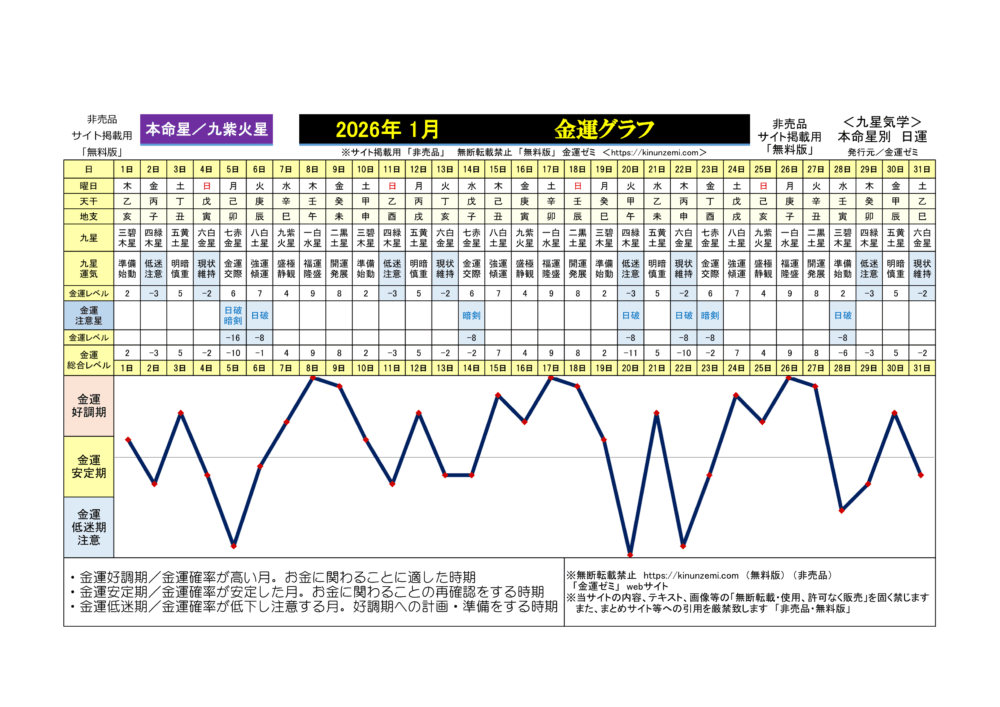The height and width of the screenshot is (707, 1000).
Task: Click the yellow 金運グラフ heading
Action: coord(604,129)
